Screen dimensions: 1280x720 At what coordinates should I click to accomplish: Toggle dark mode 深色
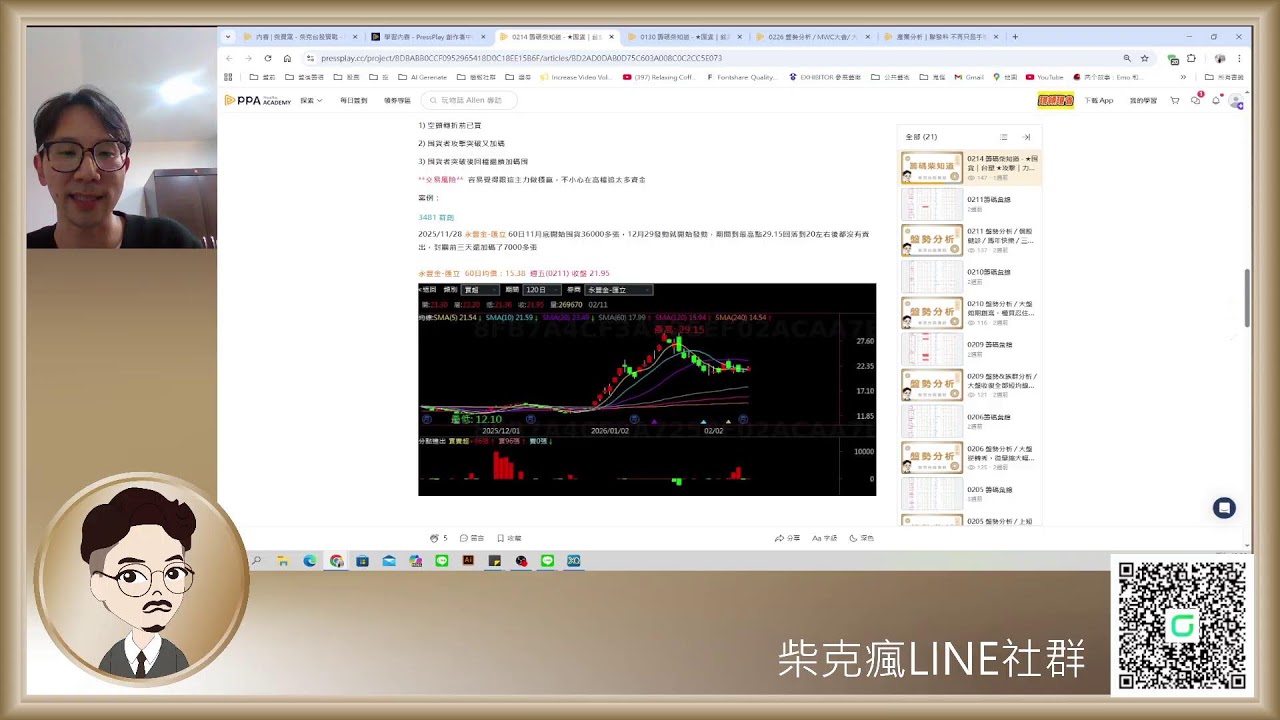point(861,538)
